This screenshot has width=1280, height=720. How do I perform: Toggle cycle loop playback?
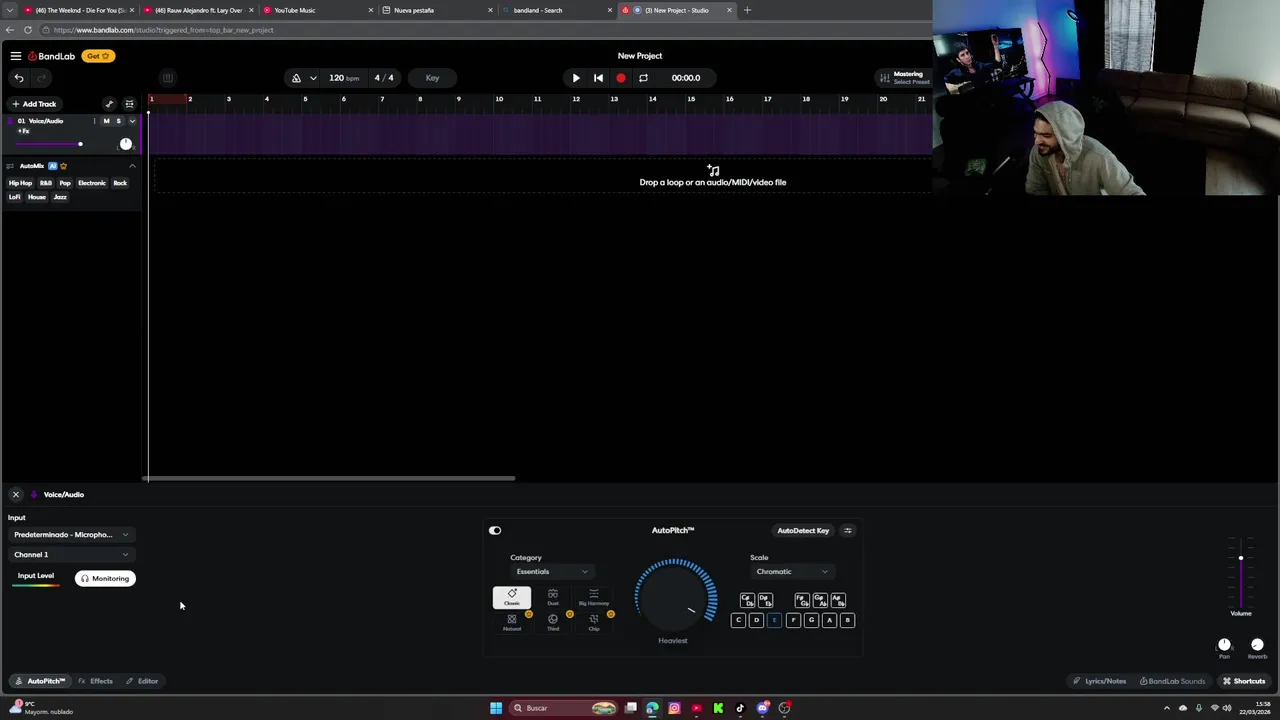pos(643,78)
